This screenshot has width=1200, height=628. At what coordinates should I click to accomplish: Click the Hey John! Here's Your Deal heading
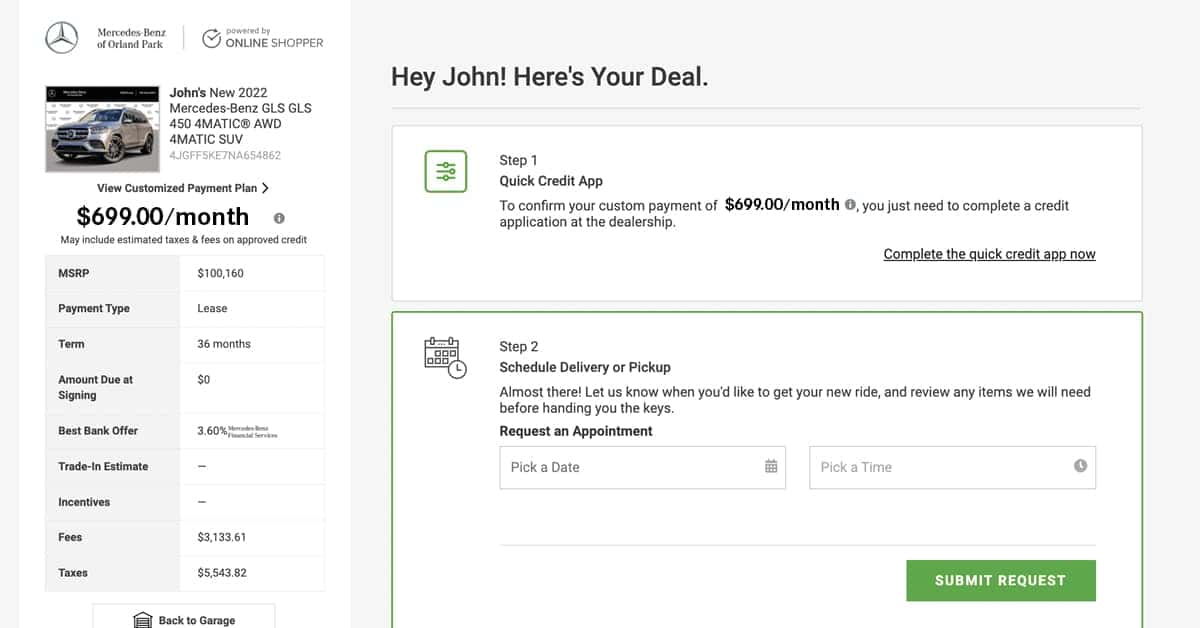point(550,77)
